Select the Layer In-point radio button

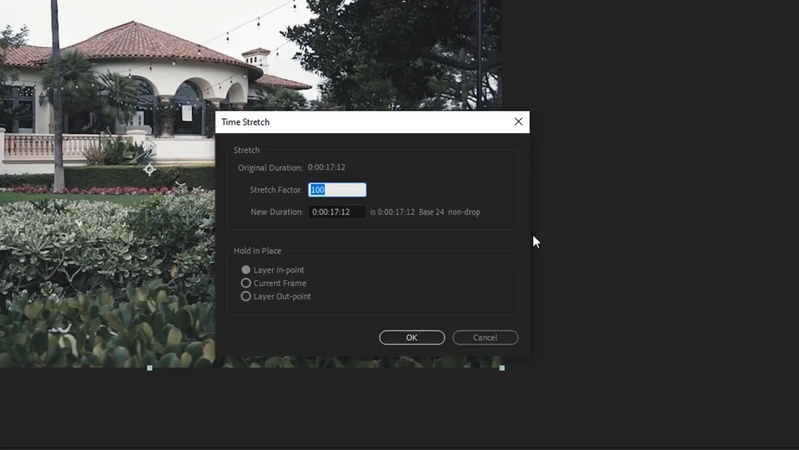tap(246, 270)
